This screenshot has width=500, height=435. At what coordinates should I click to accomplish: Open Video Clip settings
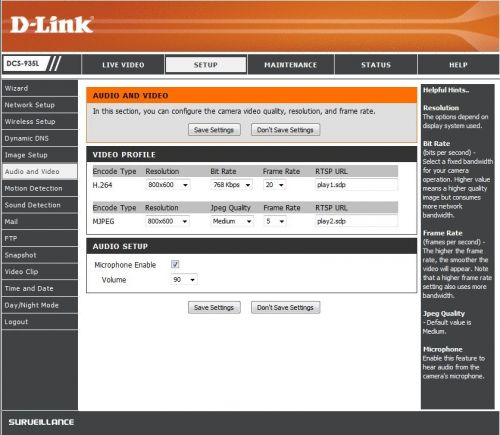coord(40,272)
